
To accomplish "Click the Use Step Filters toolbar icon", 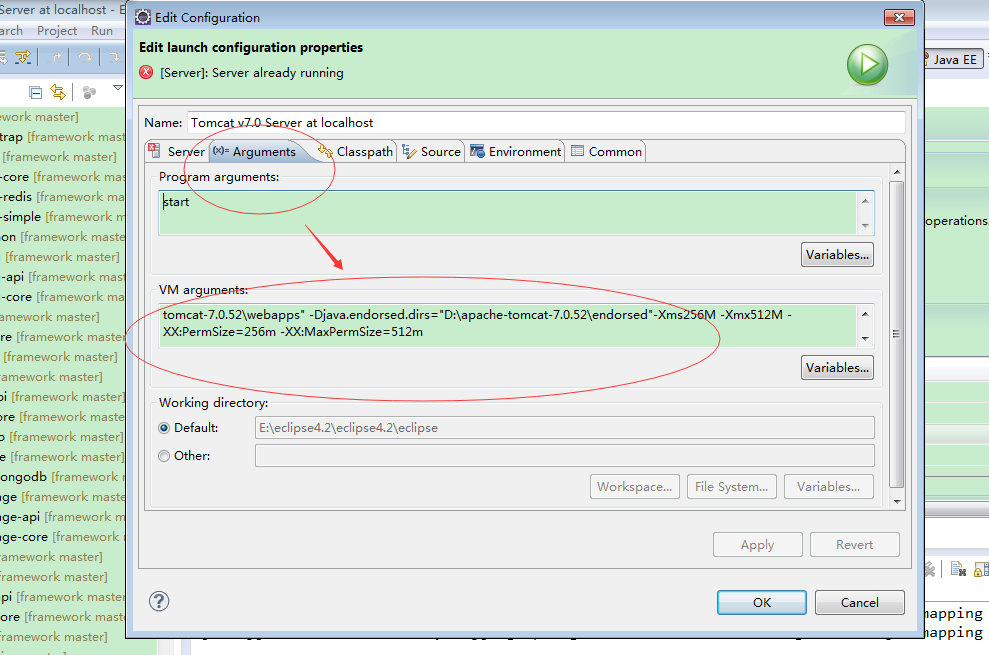I will (23, 57).
